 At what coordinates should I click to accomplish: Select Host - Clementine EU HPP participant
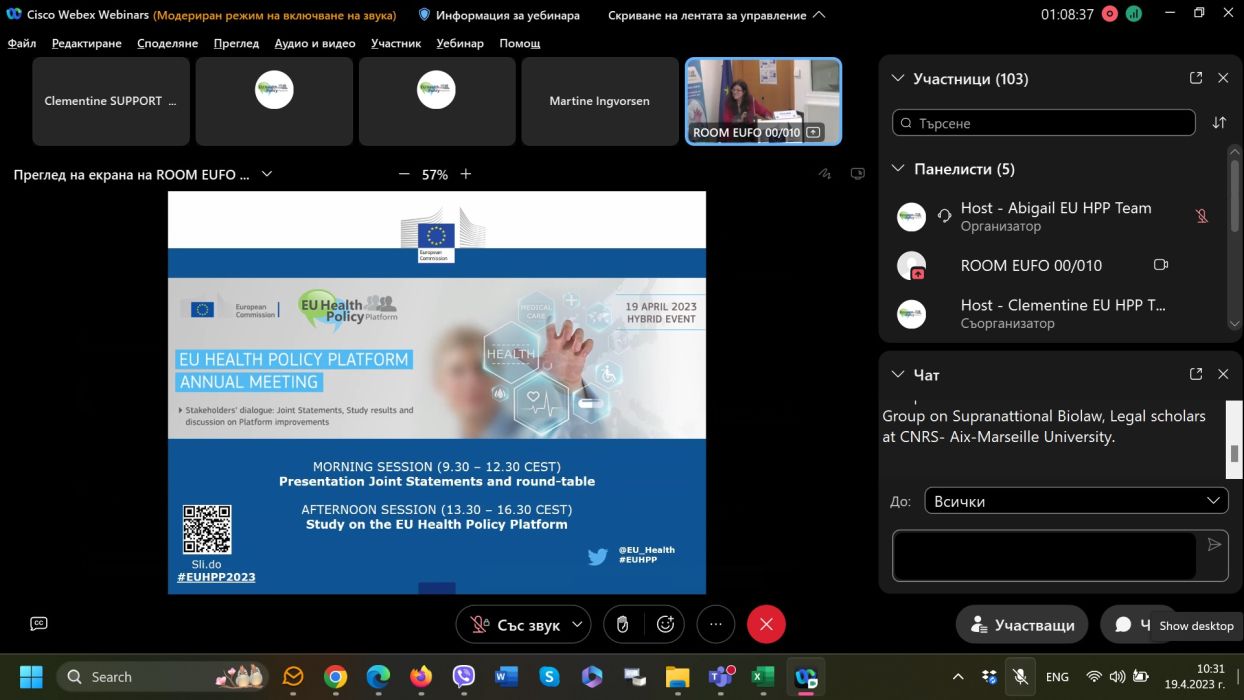tap(1053, 313)
